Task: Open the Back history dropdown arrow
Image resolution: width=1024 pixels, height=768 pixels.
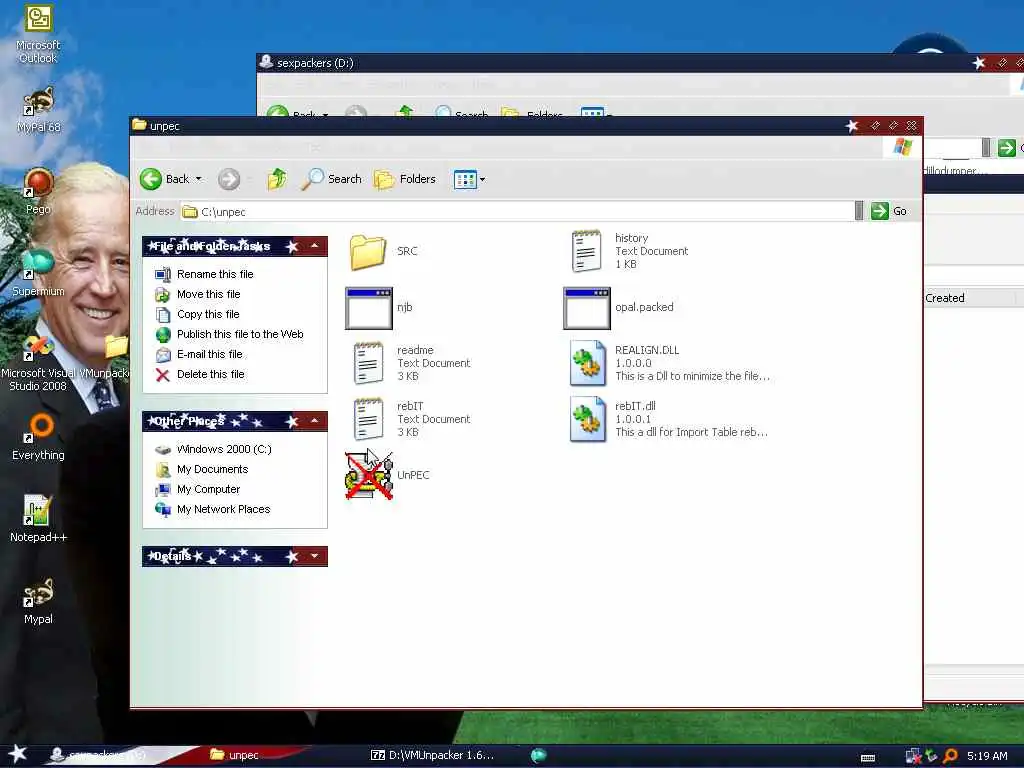Action: point(199,179)
